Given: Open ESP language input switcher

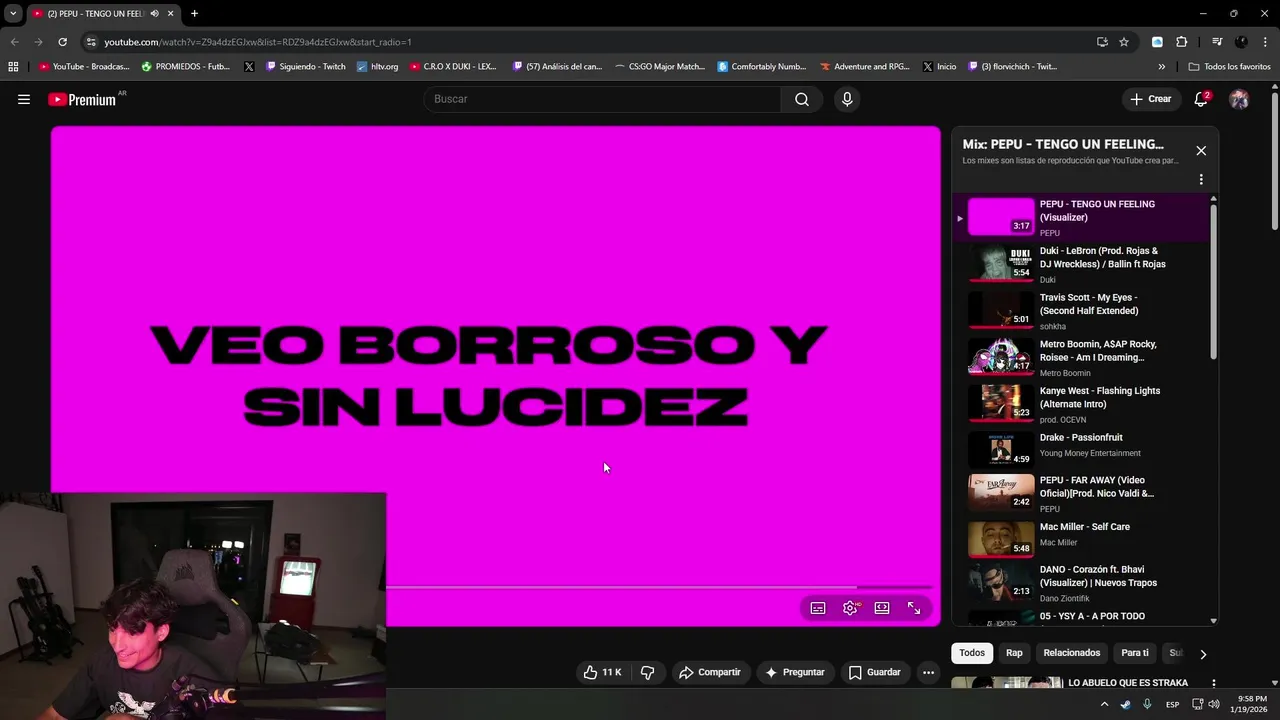Looking at the screenshot, I should point(1172,704).
